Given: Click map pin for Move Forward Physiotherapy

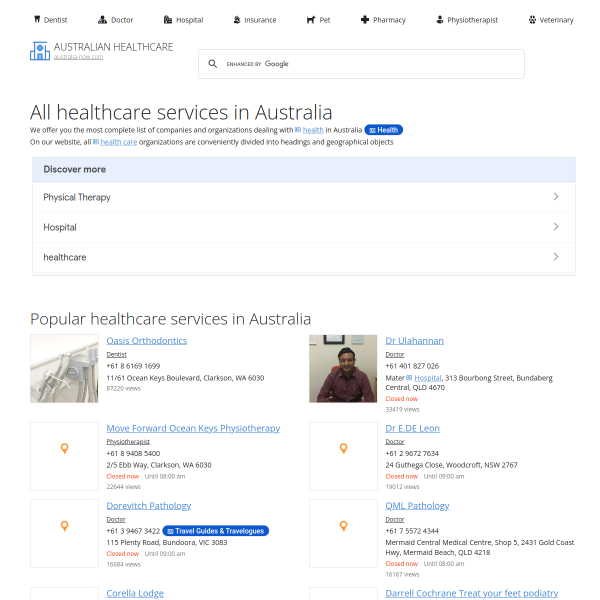Looking at the screenshot, I should coord(65,448).
